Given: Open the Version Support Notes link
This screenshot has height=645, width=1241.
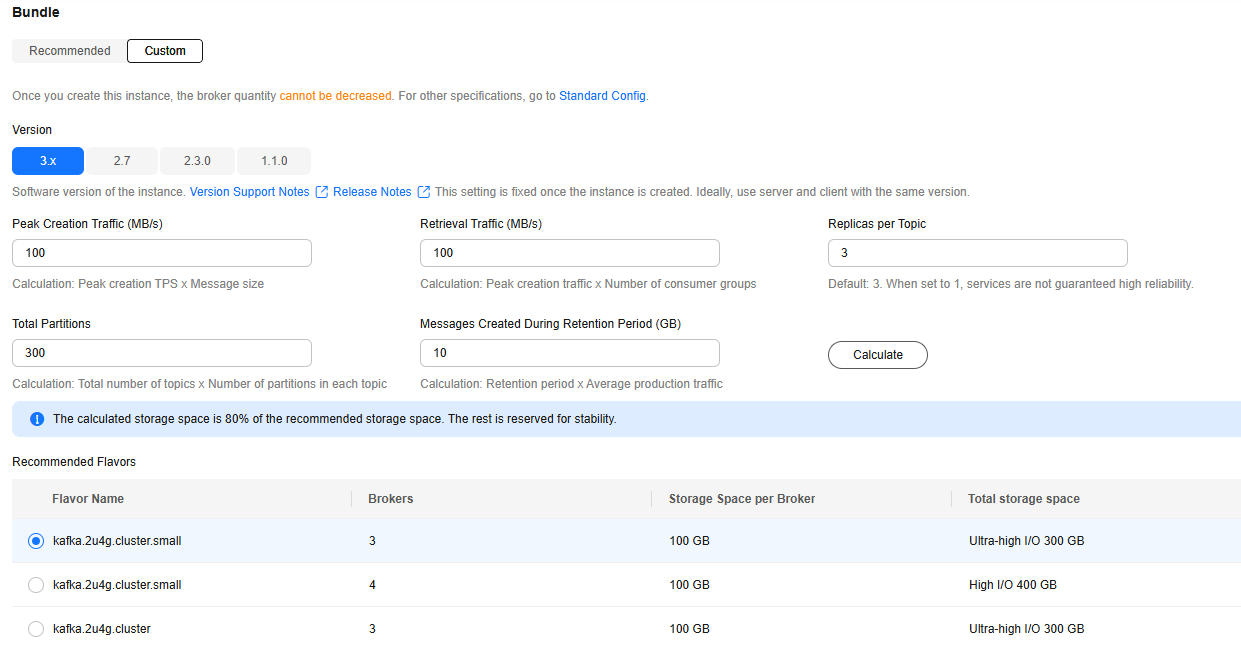Looking at the screenshot, I should tap(250, 192).
